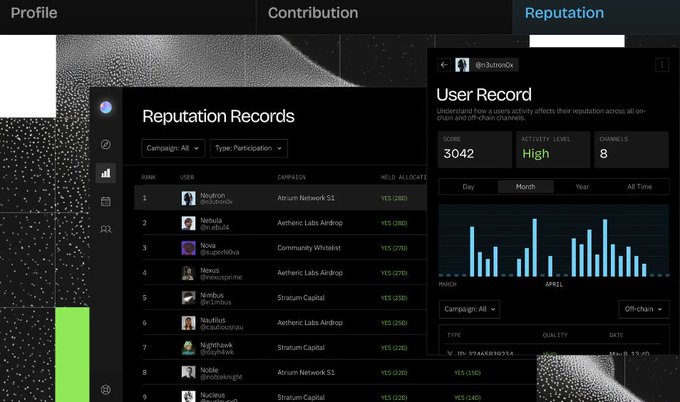The image size is (680, 402).
Task: Click the DATE column header in User Record
Action: (616, 335)
